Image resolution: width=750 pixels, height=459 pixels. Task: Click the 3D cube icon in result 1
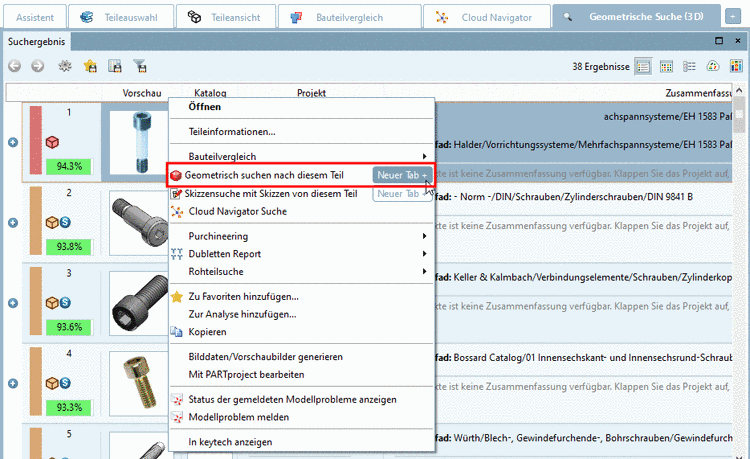[52, 142]
